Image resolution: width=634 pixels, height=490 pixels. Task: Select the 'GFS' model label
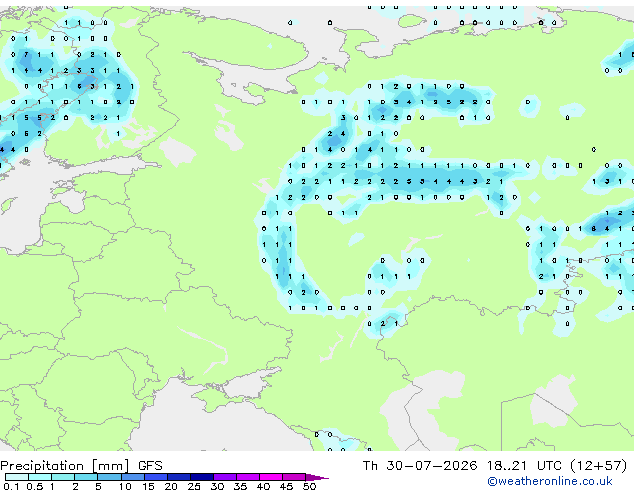tap(150, 466)
